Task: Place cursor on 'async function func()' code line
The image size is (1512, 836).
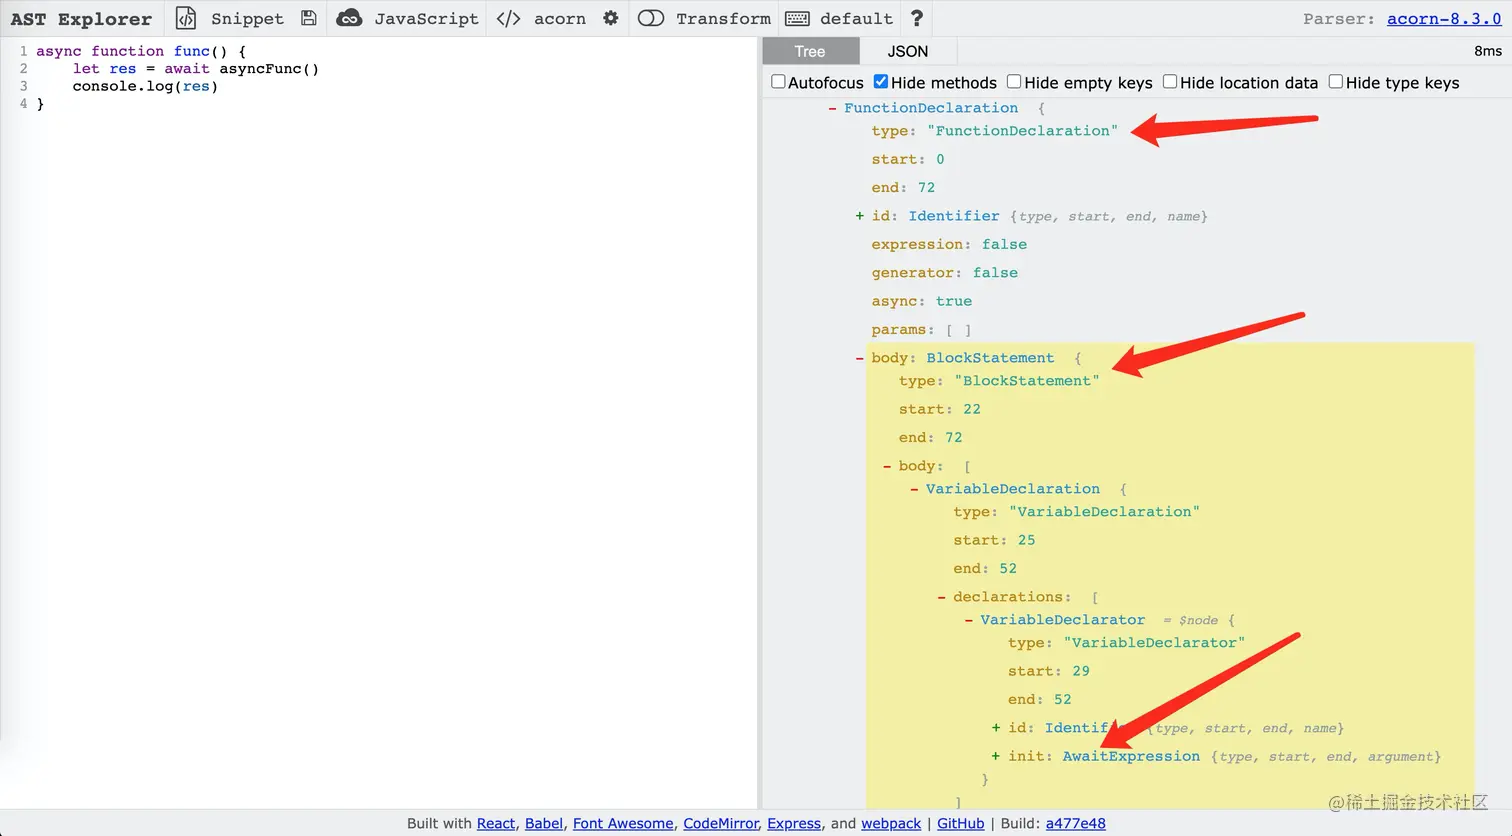Action: (141, 51)
